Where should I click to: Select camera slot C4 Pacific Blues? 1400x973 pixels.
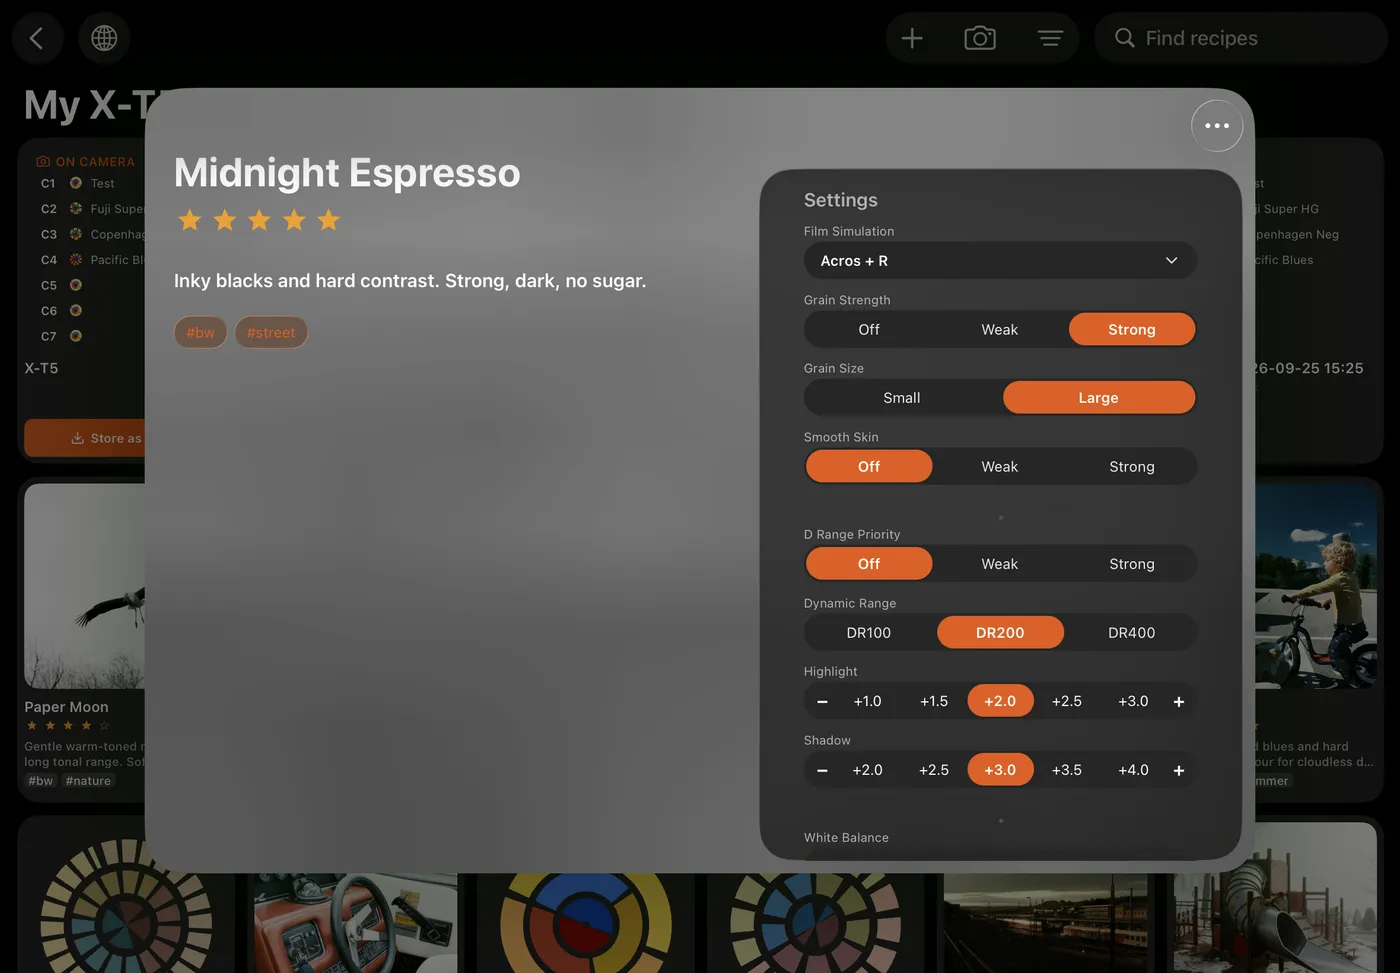click(90, 260)
